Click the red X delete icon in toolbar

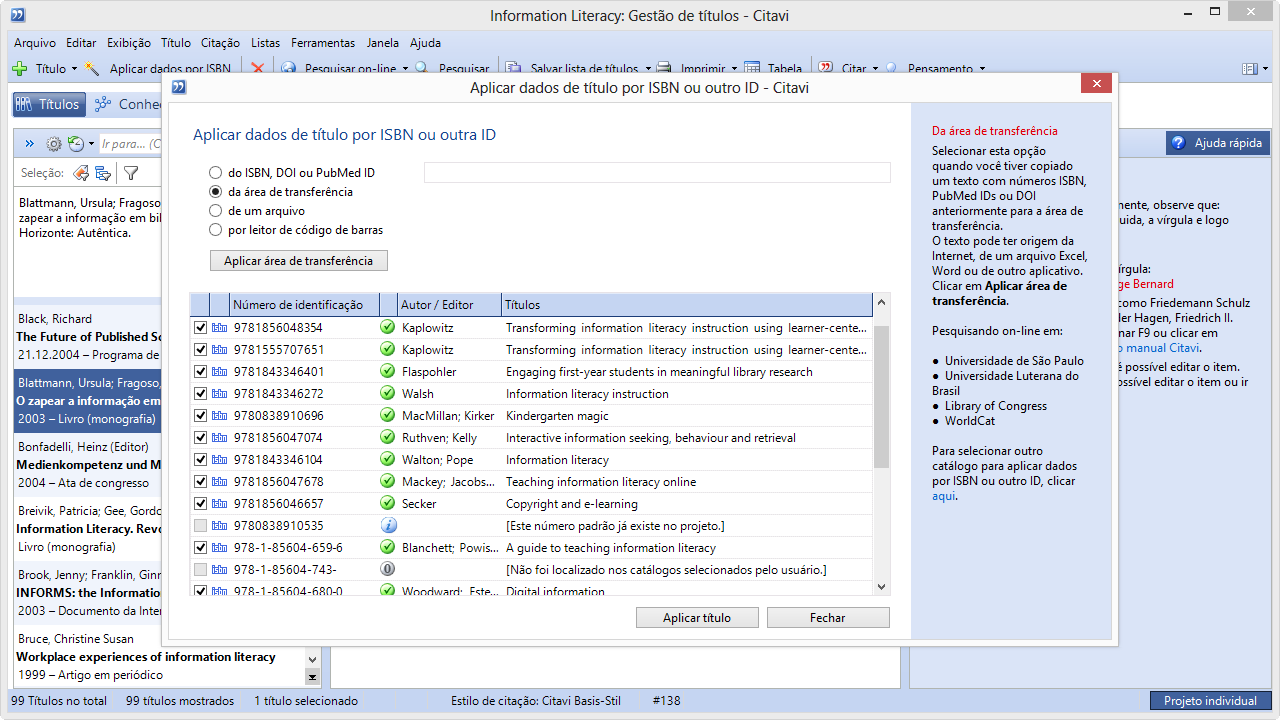pos(257,69)
